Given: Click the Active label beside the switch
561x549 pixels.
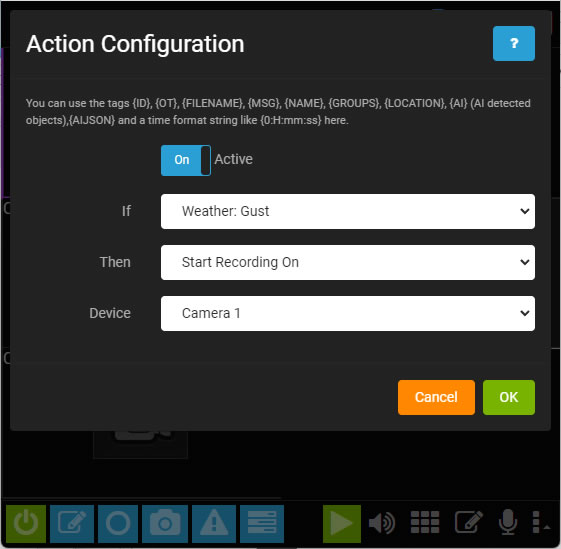Looking at the screenshot, I should [234, 159].
